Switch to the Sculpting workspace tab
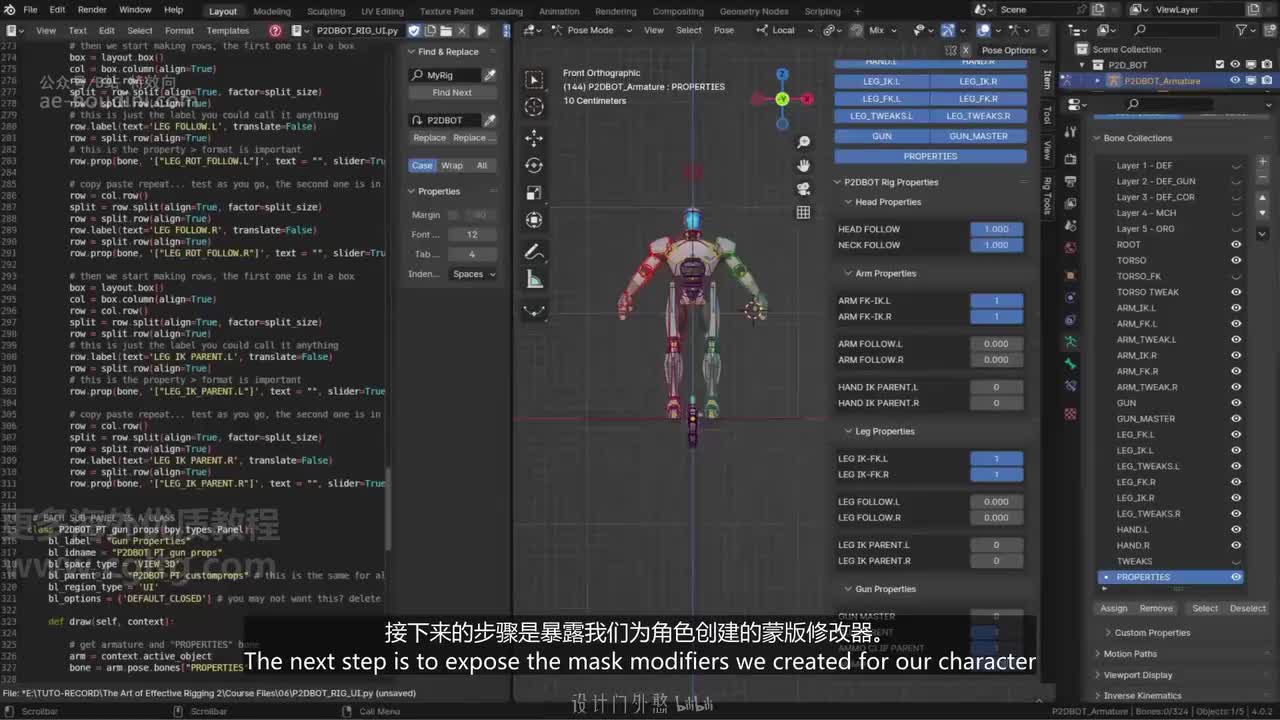 (326, 11)
